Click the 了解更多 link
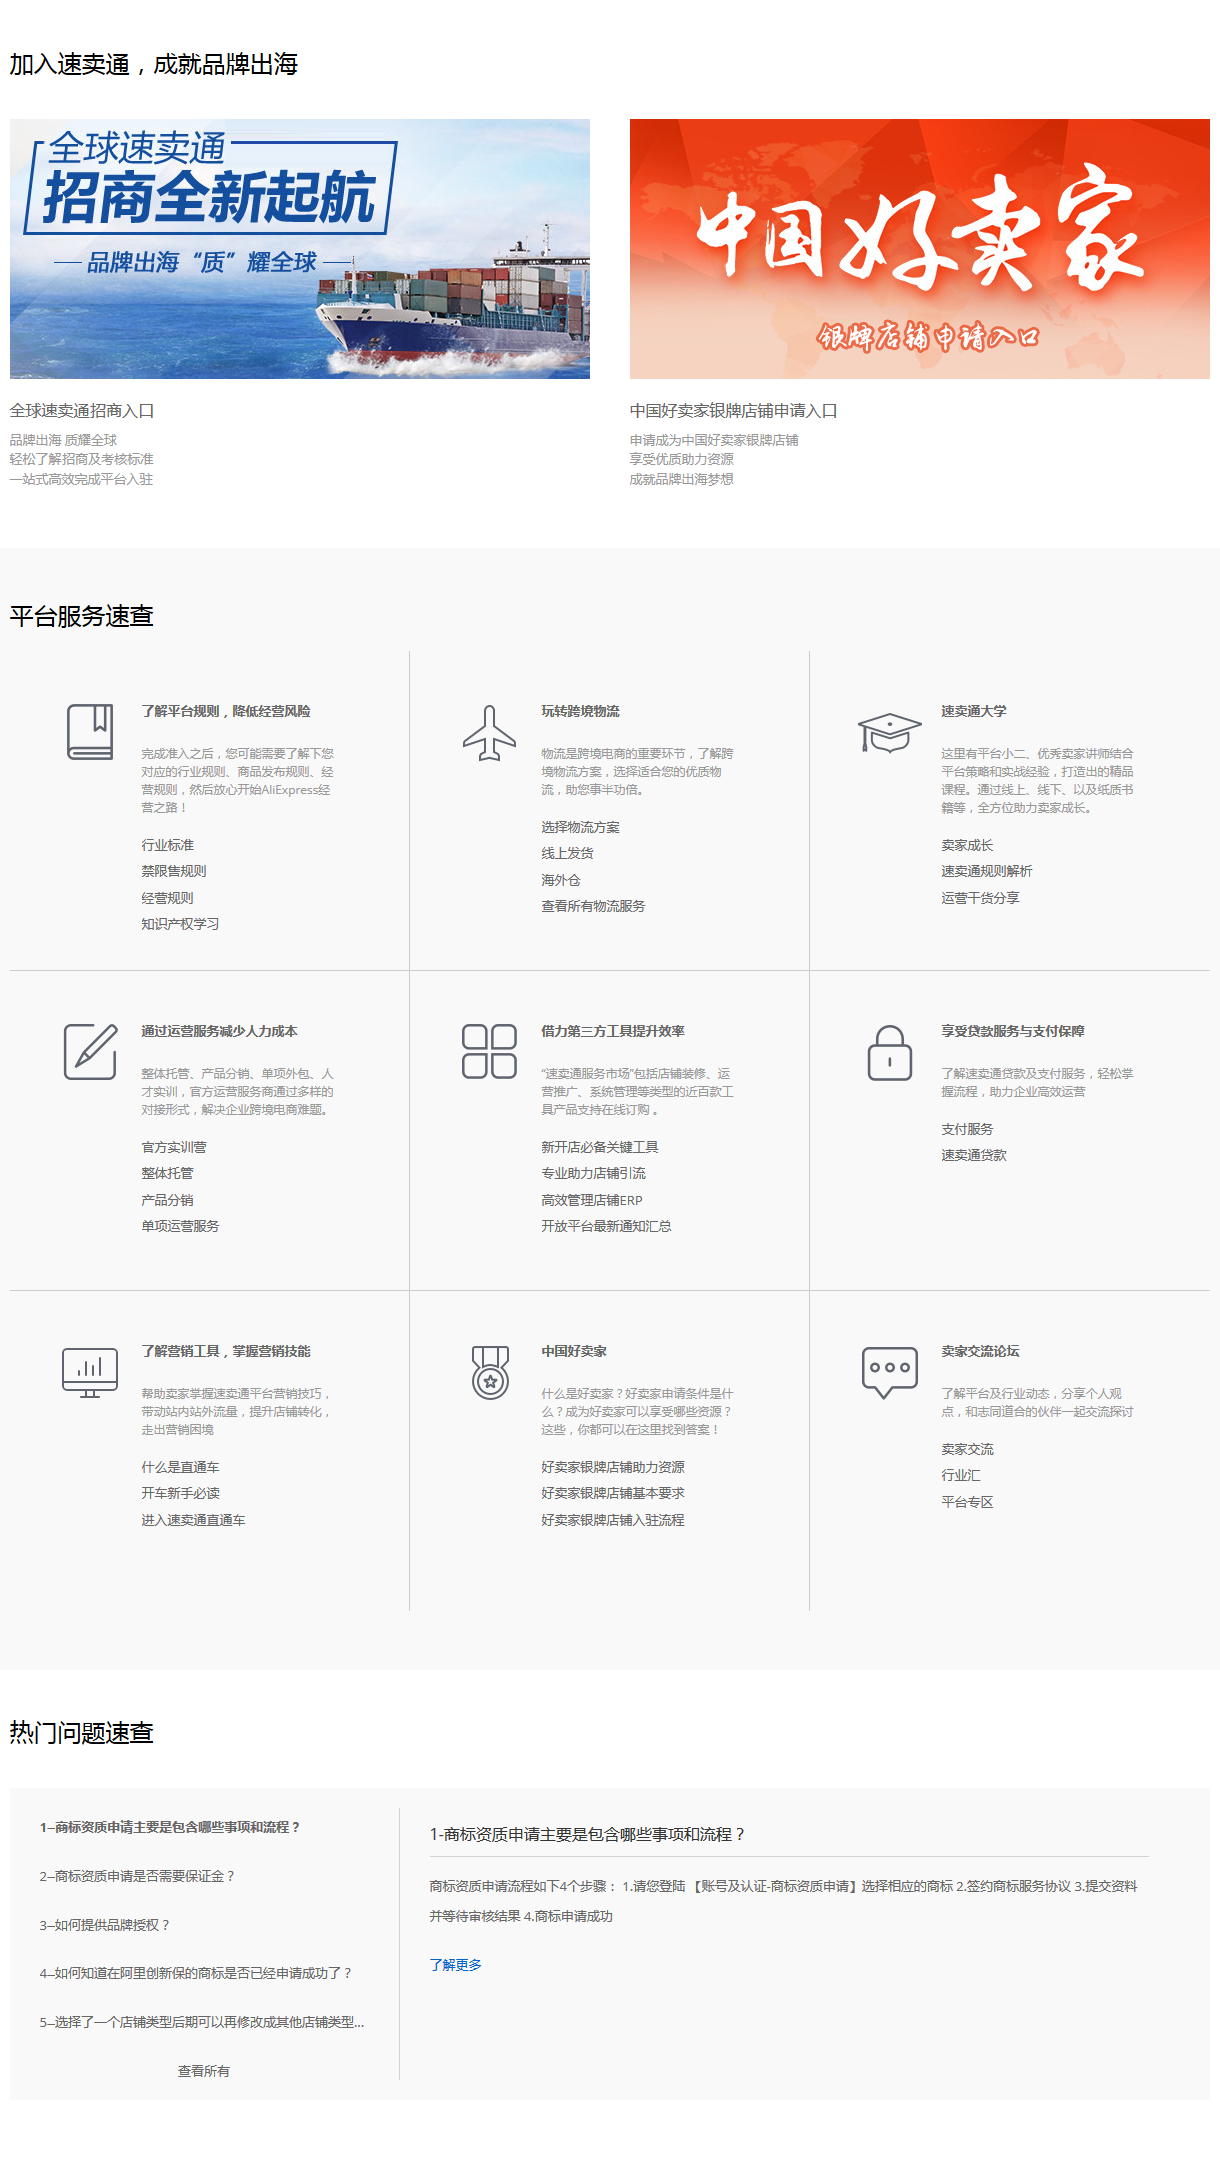Viewport: 1220px width, 2160px height. pos(456,1965)
